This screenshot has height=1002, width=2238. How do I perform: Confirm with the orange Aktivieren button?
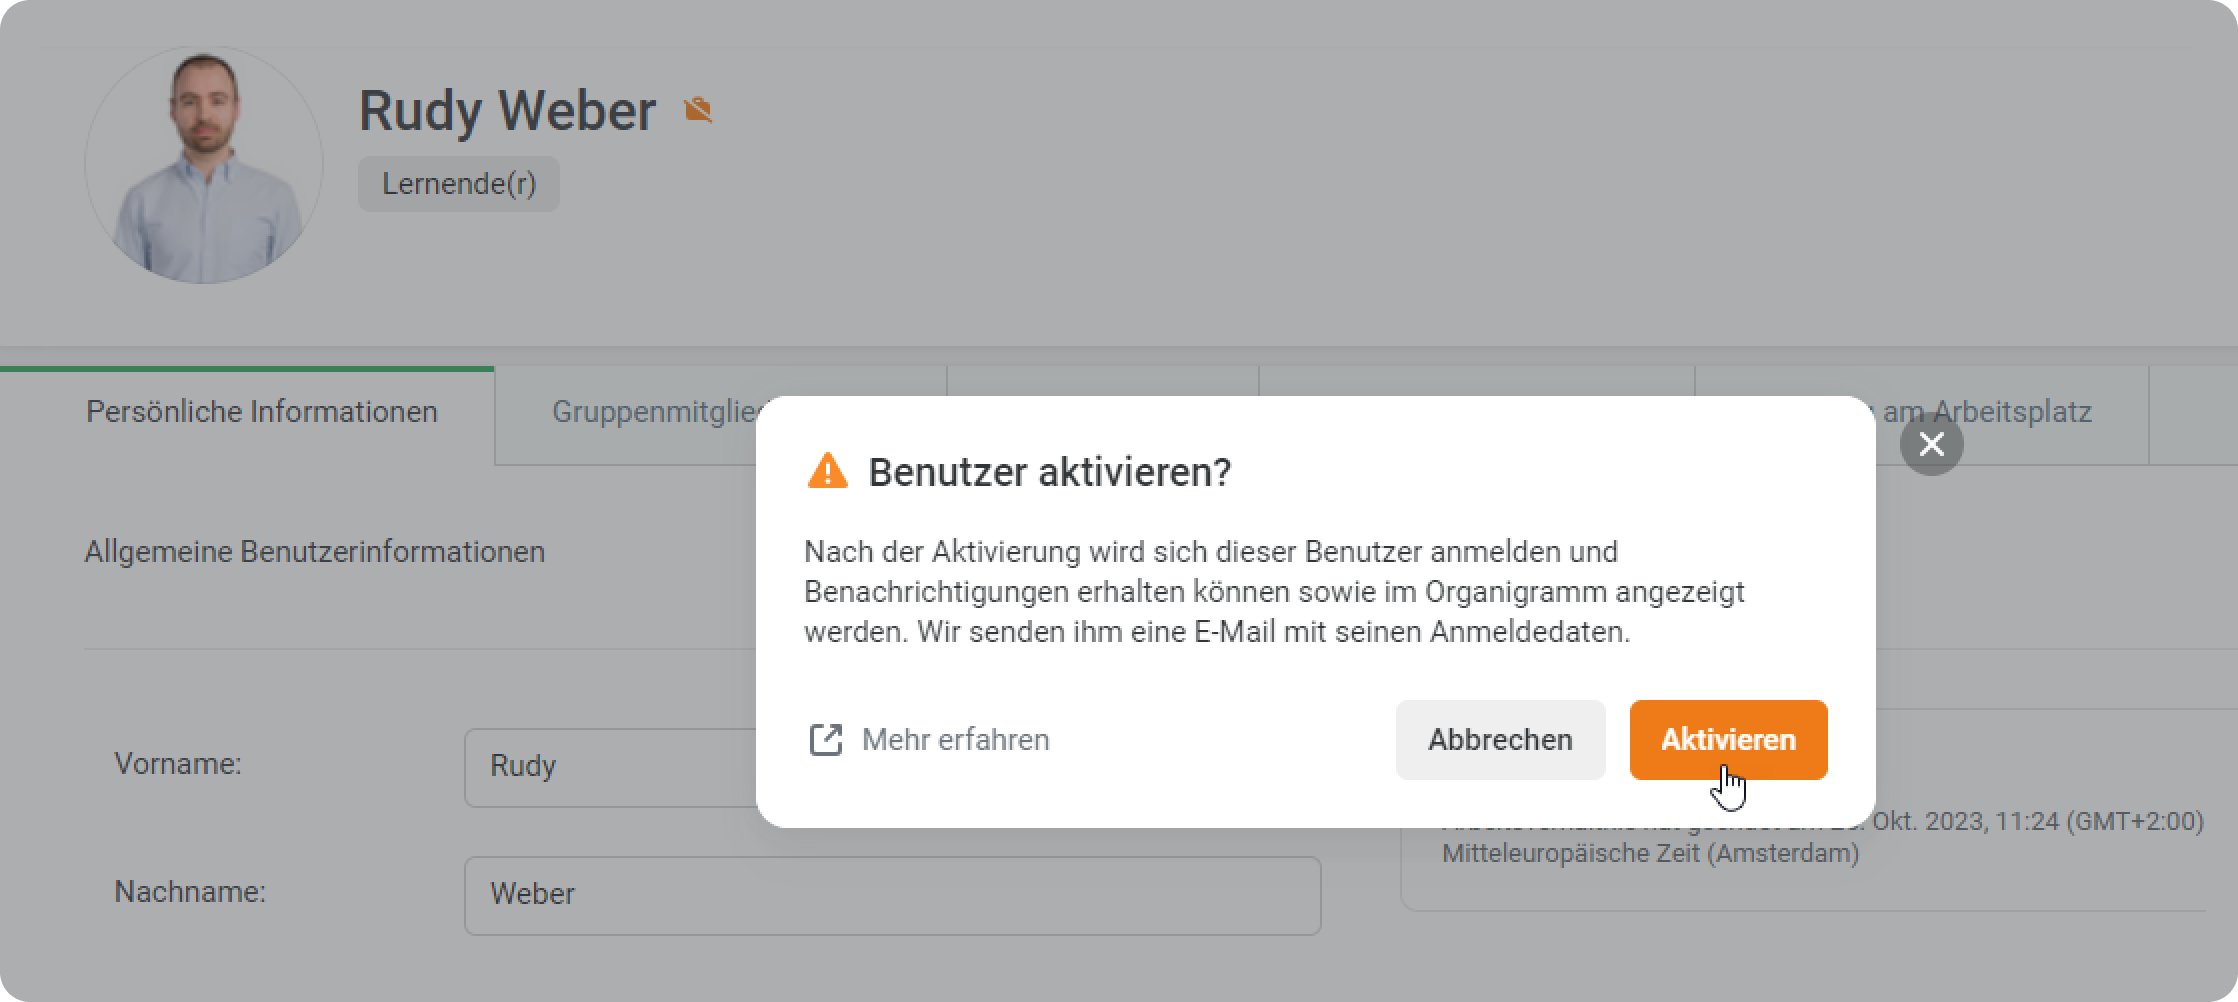click(x=1728, y=740)
